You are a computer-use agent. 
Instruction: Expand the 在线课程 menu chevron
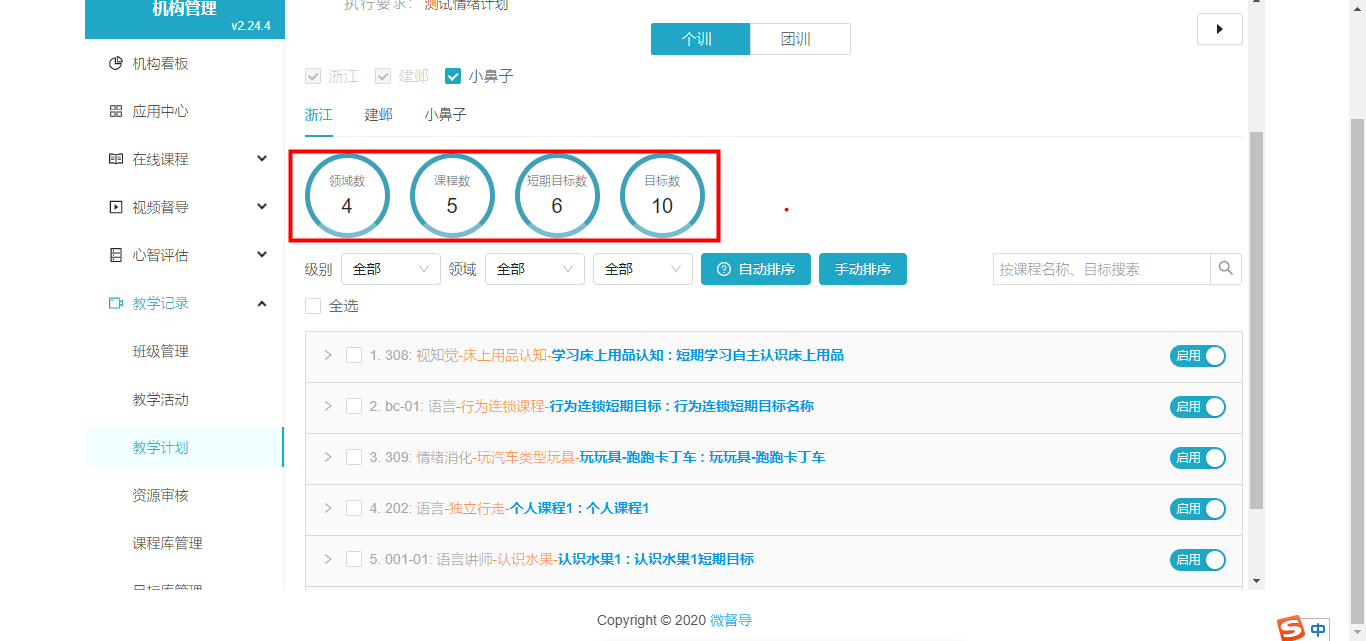262,159
